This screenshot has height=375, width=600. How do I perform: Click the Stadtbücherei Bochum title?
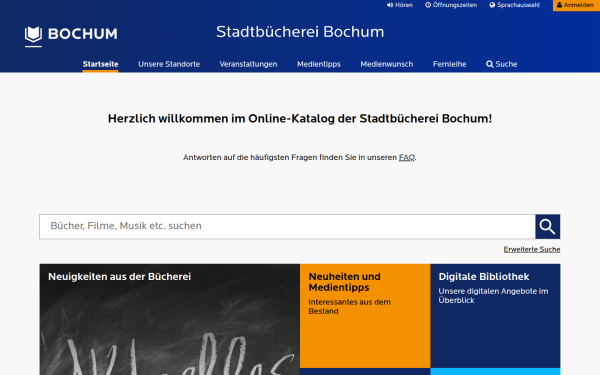tap(300, 32)
